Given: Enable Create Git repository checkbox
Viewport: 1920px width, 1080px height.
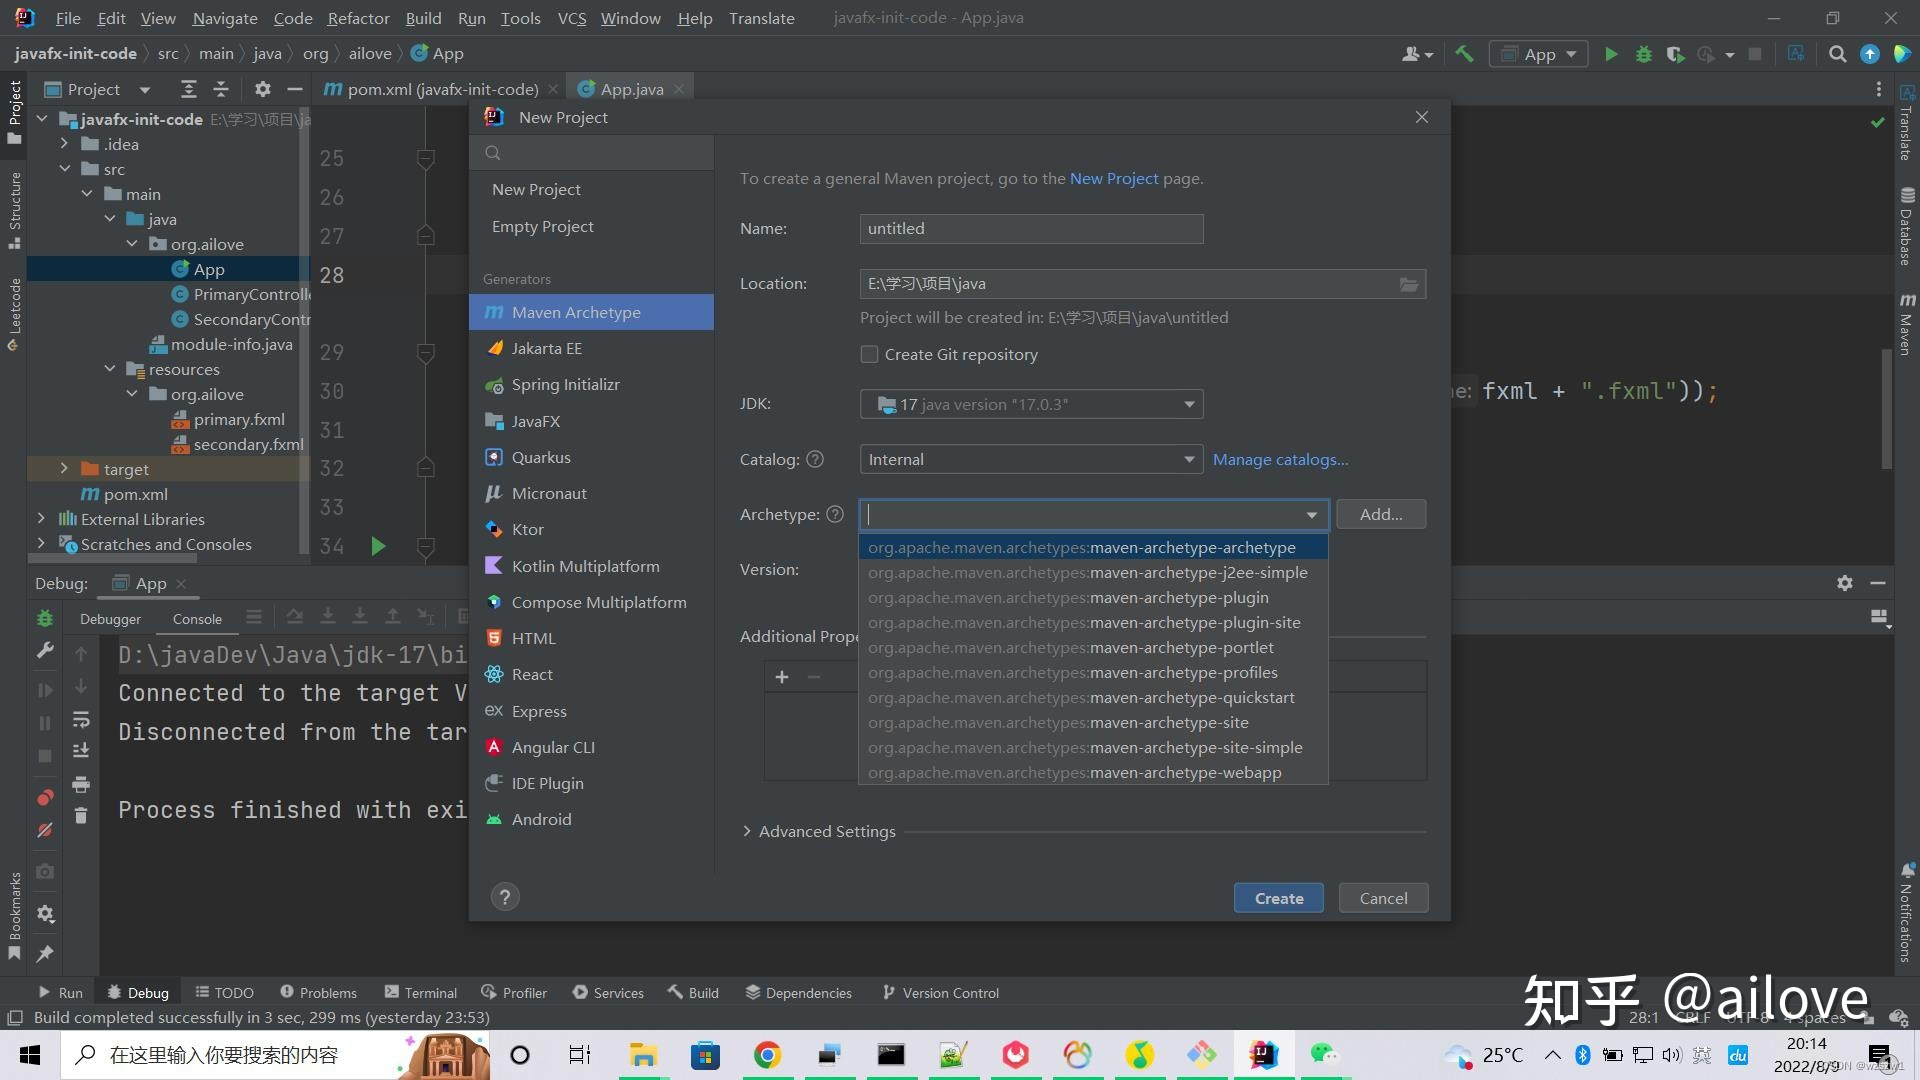Looking at the screenshot, I should tap(869, 354).
